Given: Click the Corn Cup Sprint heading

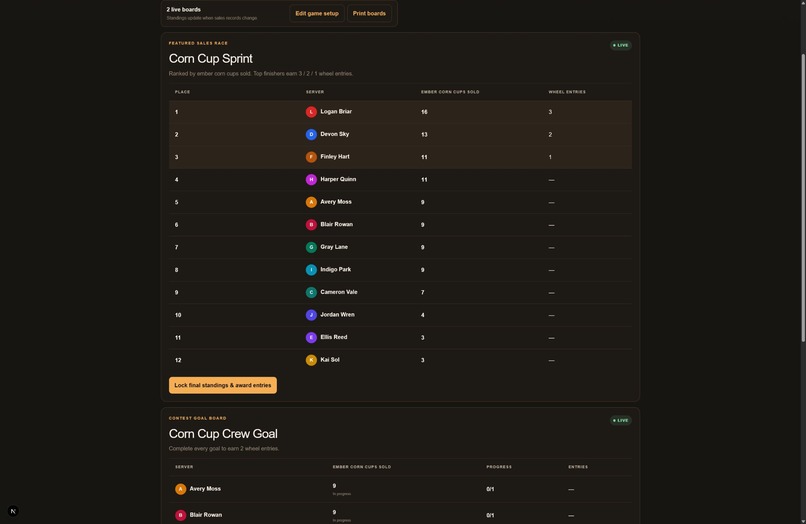Looking at the screenshot, I should (211, 59).
